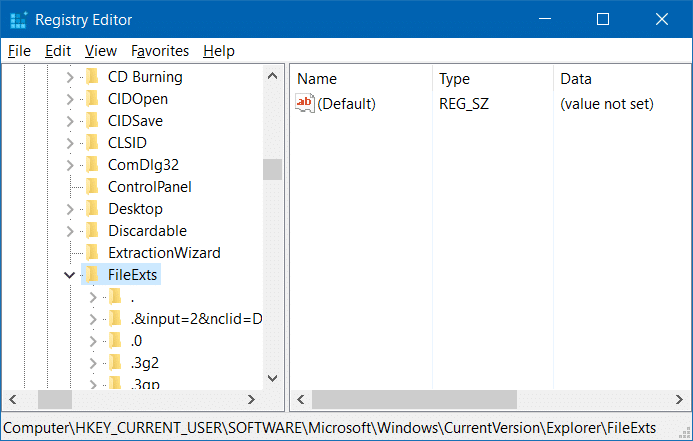Expand the CD Burning key
This screenshot has height=441, width=693.
tap(70, 77)
